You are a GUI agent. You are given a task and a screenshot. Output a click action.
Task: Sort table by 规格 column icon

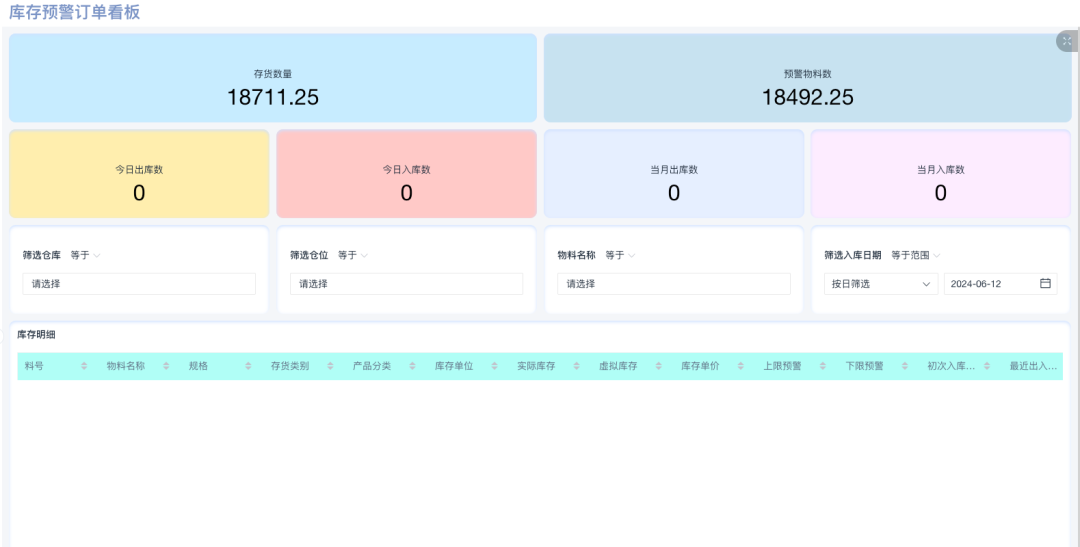(x=248, y=367)
